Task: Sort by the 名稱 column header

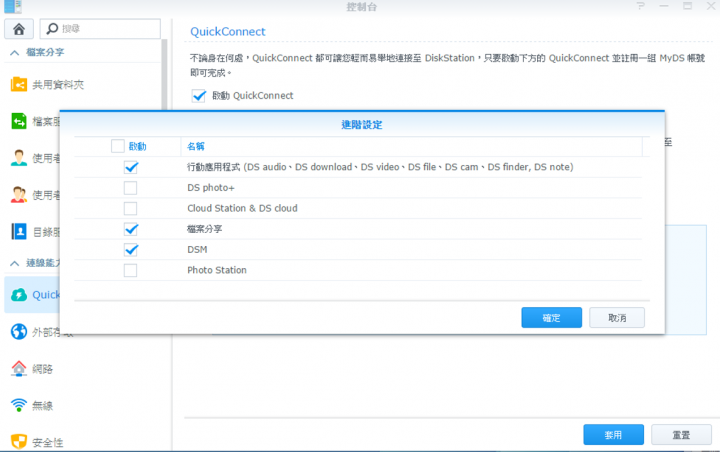Action: 196,147
